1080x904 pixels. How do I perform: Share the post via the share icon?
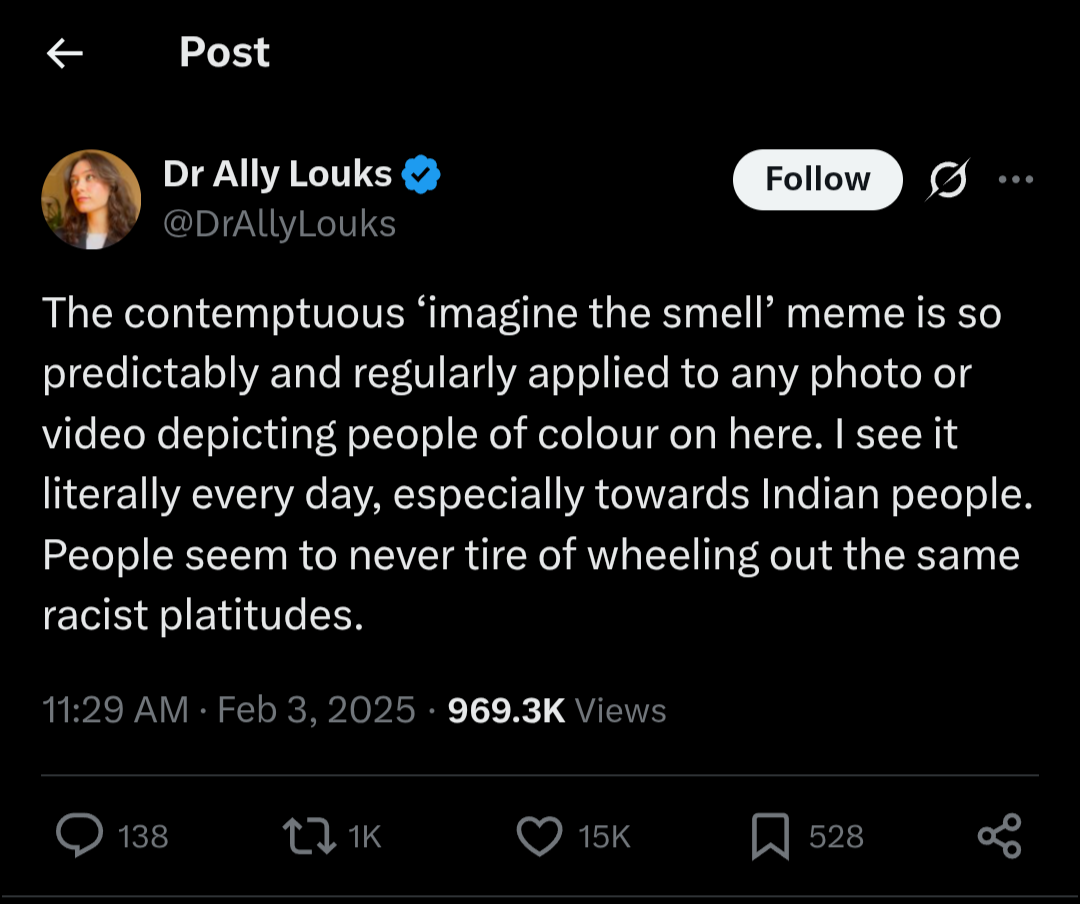999,836
